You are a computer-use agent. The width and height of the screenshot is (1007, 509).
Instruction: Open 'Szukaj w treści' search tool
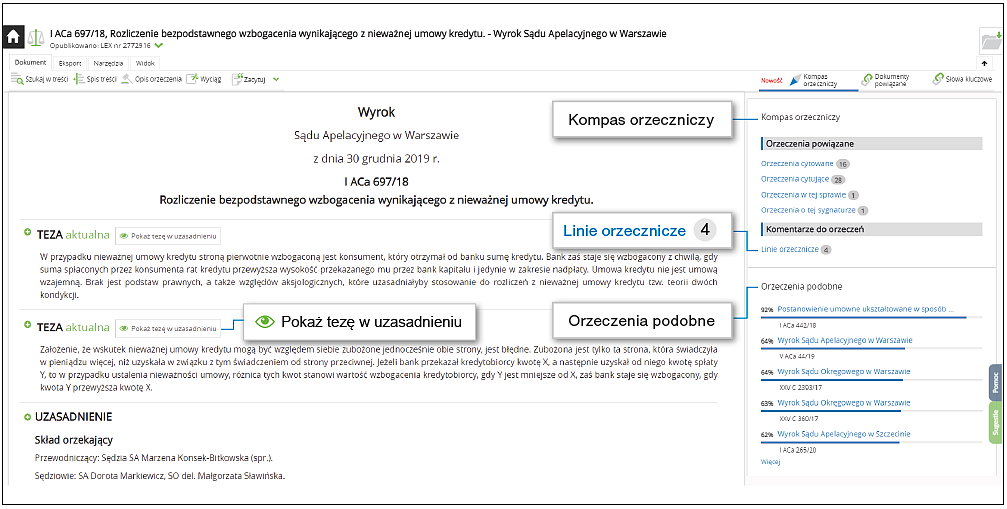tap(40, 79)
